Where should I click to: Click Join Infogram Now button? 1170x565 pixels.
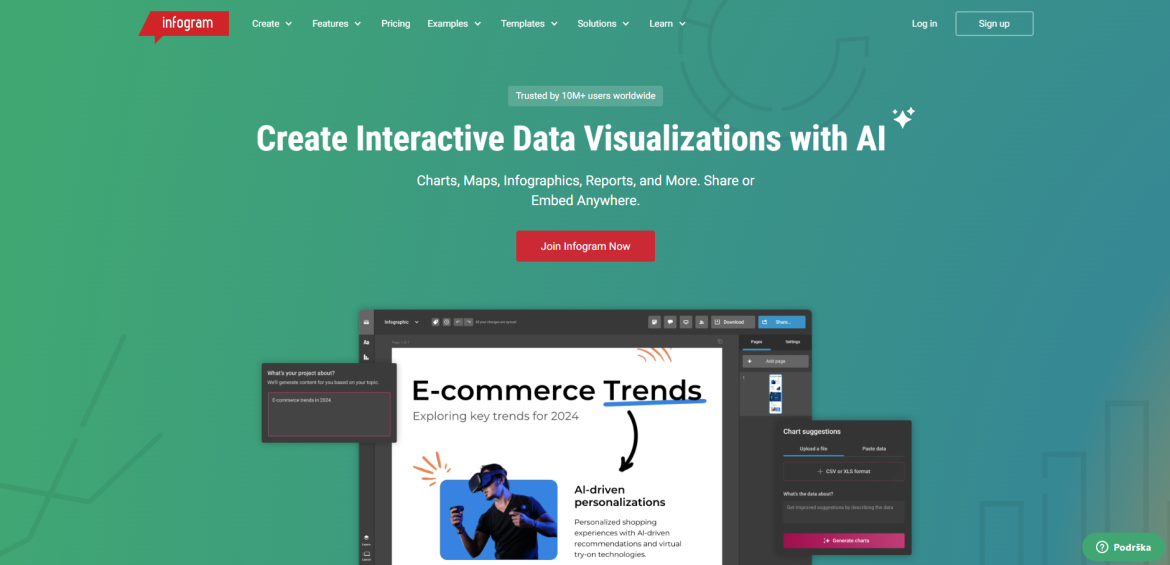(x=585, y=246)
